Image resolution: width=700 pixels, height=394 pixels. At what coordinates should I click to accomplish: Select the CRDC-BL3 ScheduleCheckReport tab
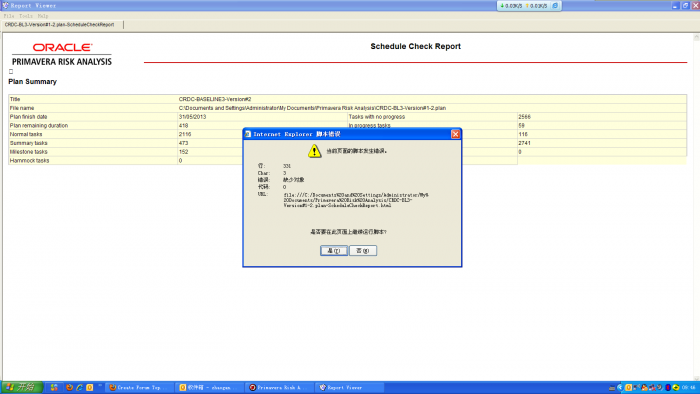(59, 25)
